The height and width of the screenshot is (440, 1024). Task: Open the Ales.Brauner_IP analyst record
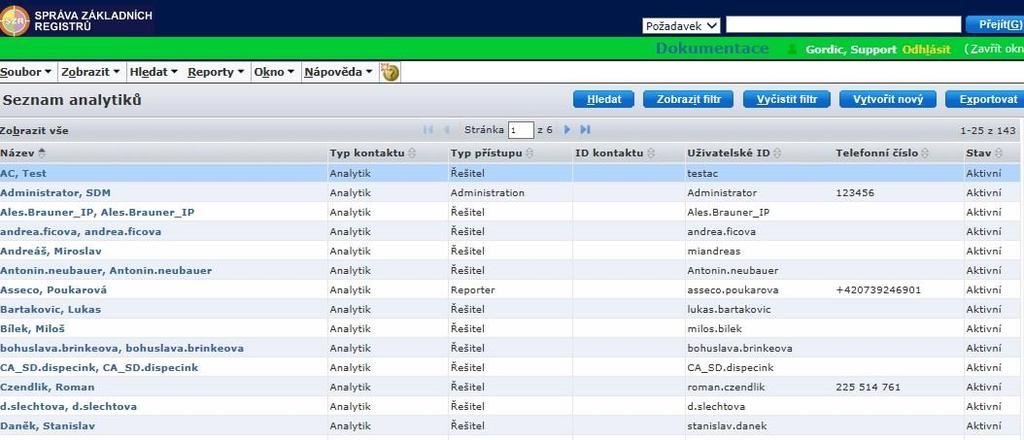coord(97,212)
